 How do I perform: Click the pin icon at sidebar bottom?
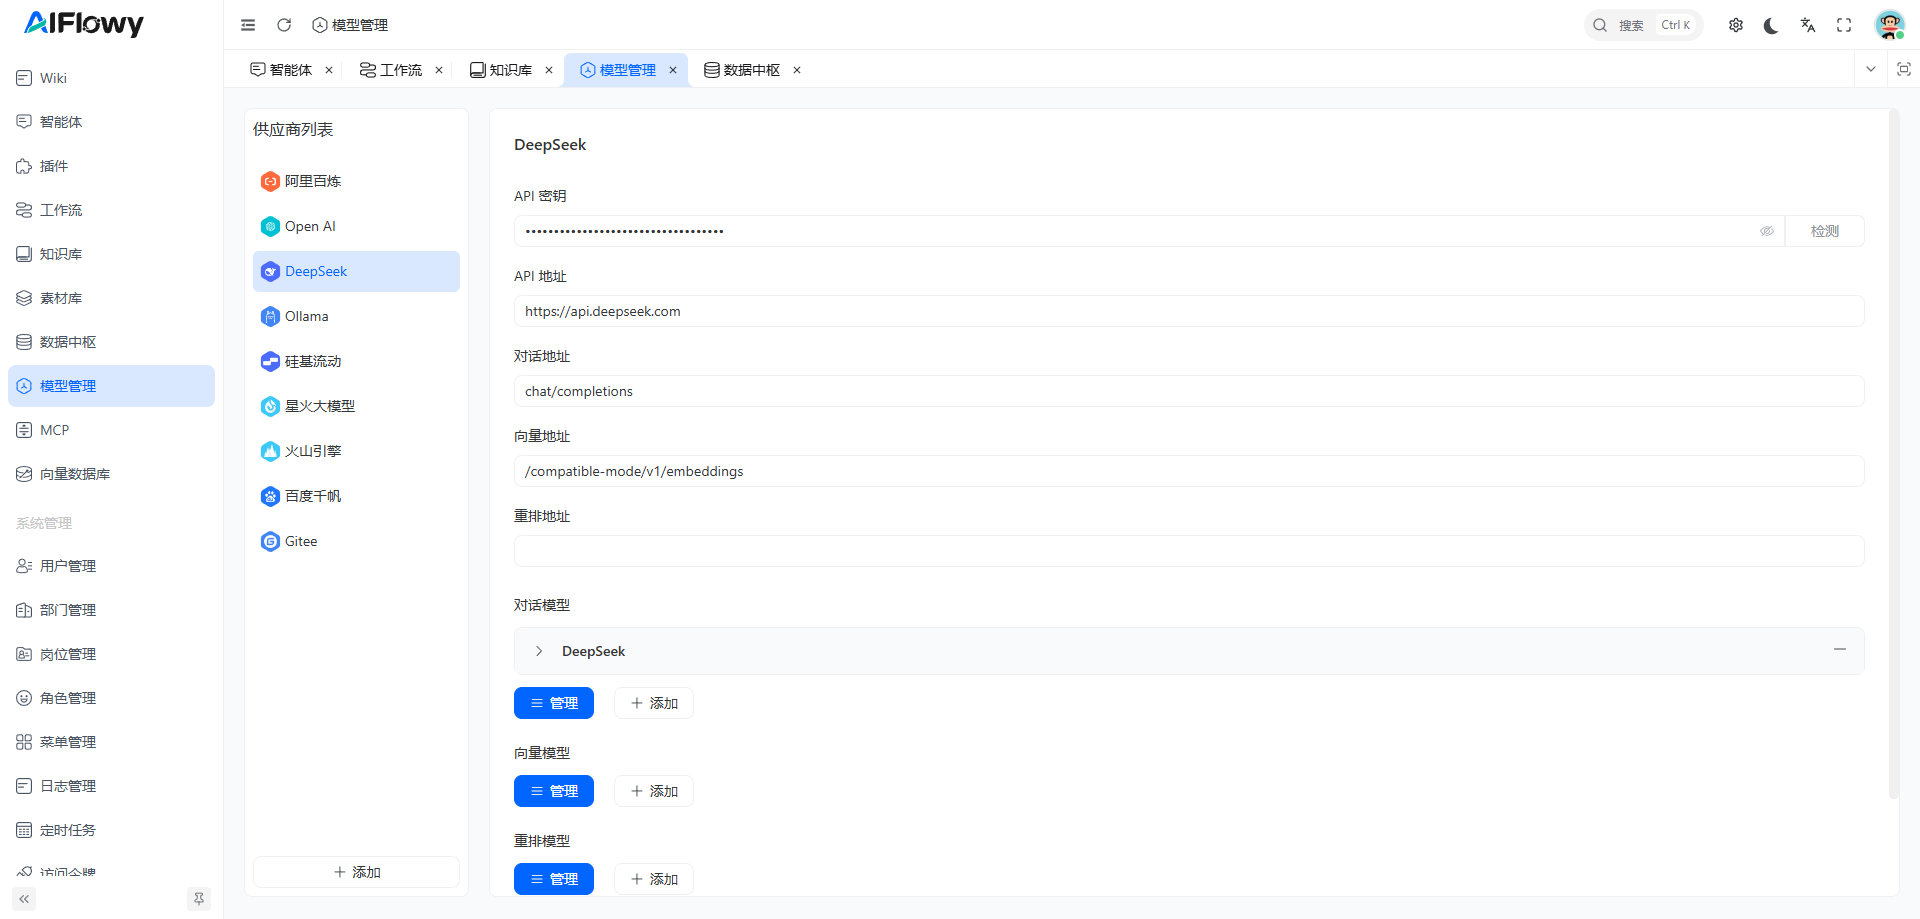[199, 899]
